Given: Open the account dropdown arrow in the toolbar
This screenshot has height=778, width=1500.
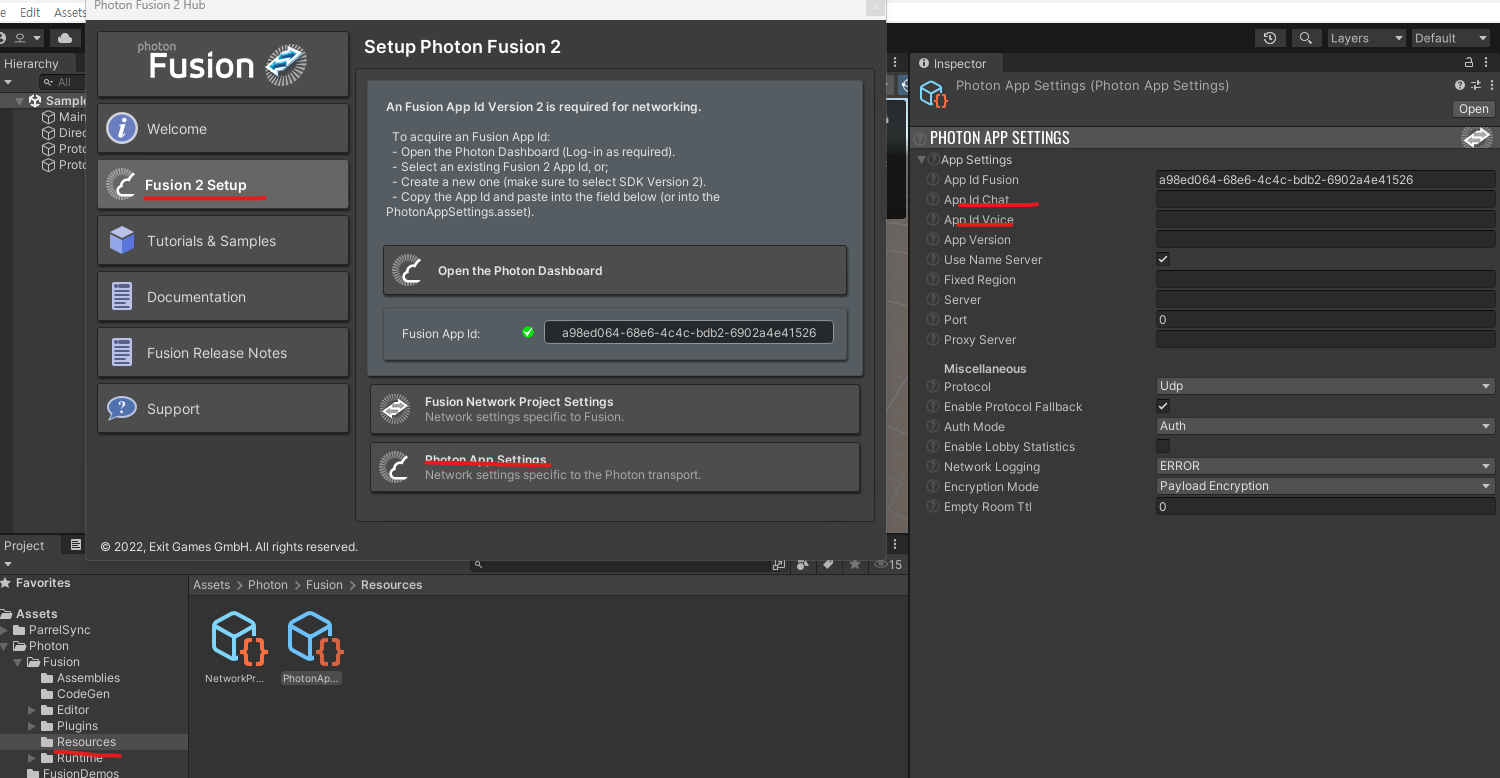Looking at the screenshot, I should [x=37, y=38].
